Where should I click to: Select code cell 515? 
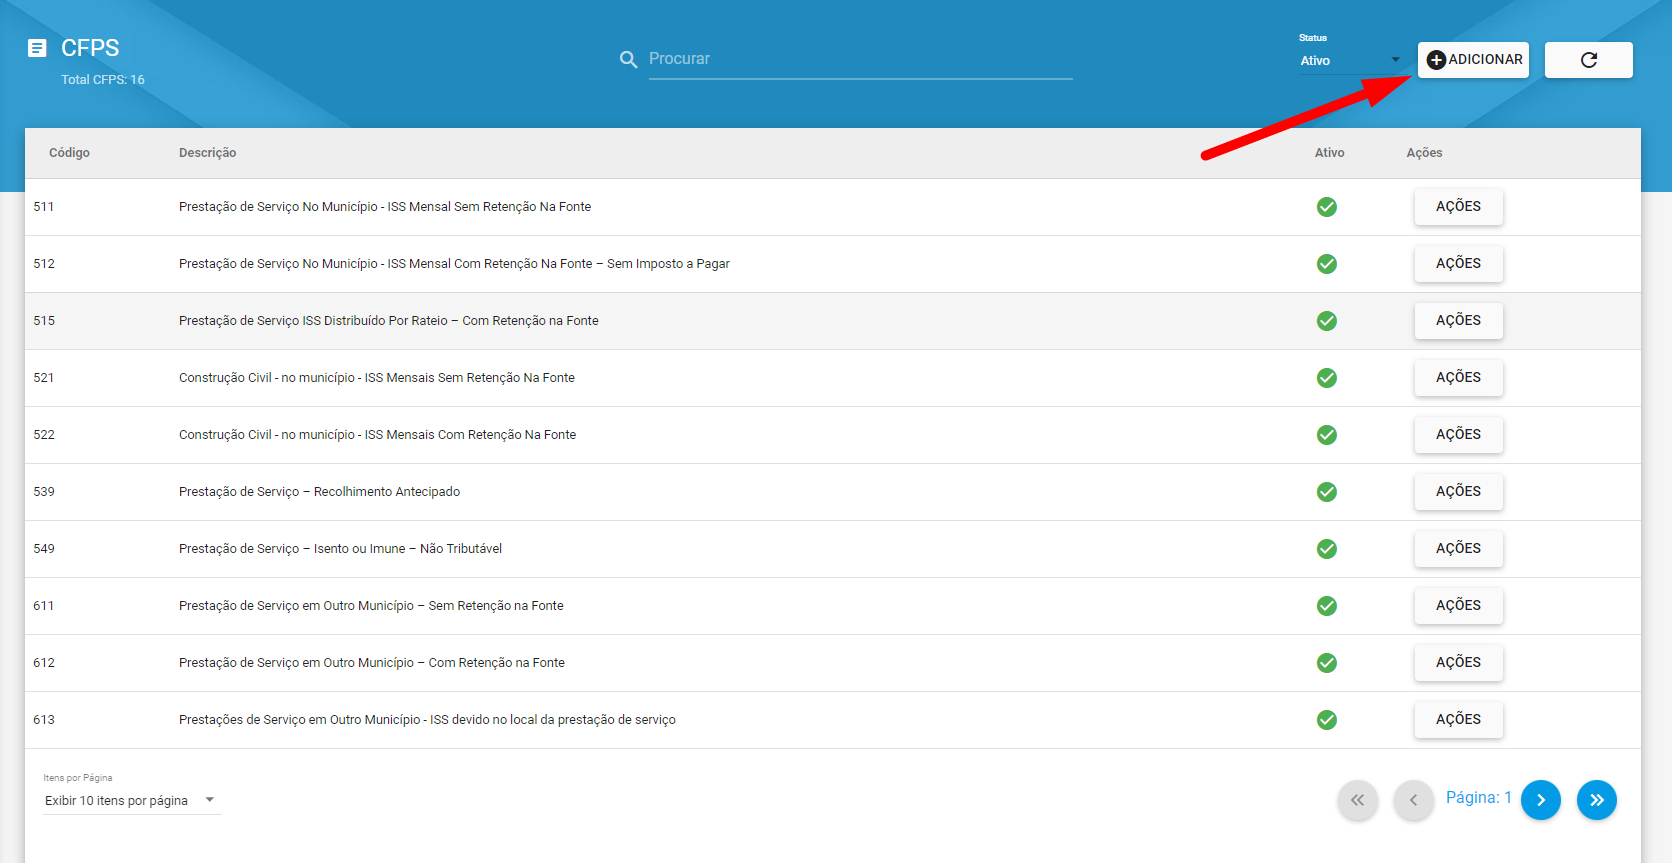(44, 321)
